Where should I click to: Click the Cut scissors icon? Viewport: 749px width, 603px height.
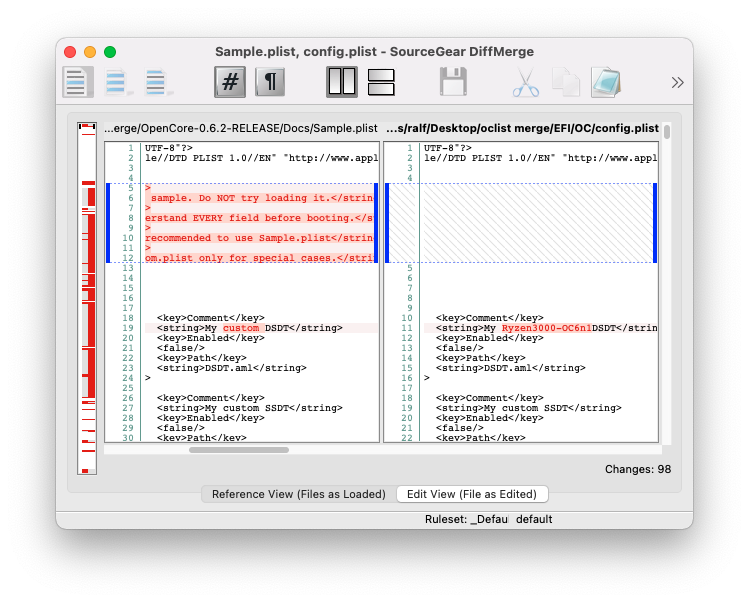[x=525, y=82]
